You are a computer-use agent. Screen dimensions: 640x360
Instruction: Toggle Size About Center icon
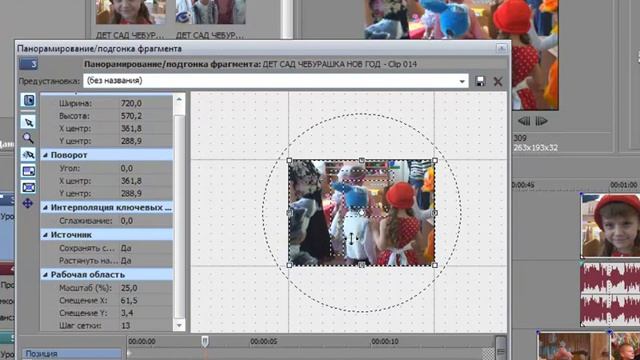(28, 187)
